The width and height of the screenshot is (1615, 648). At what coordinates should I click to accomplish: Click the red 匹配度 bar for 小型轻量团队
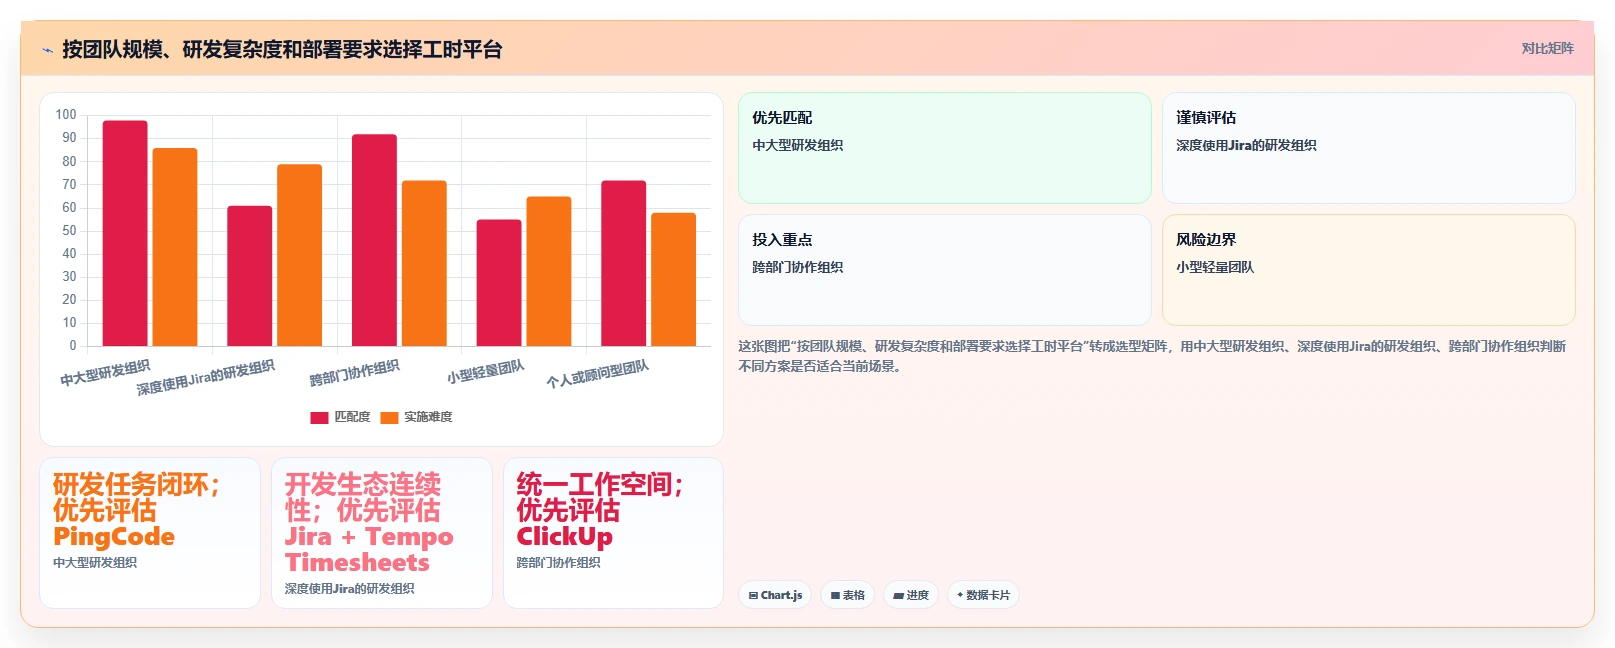click(x=499, y=283)
